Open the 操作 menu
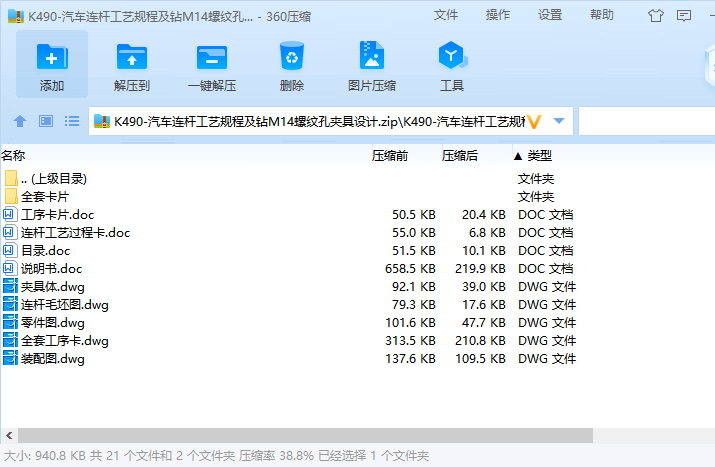This screenshot has width=715, height=467. coord(497,15)
